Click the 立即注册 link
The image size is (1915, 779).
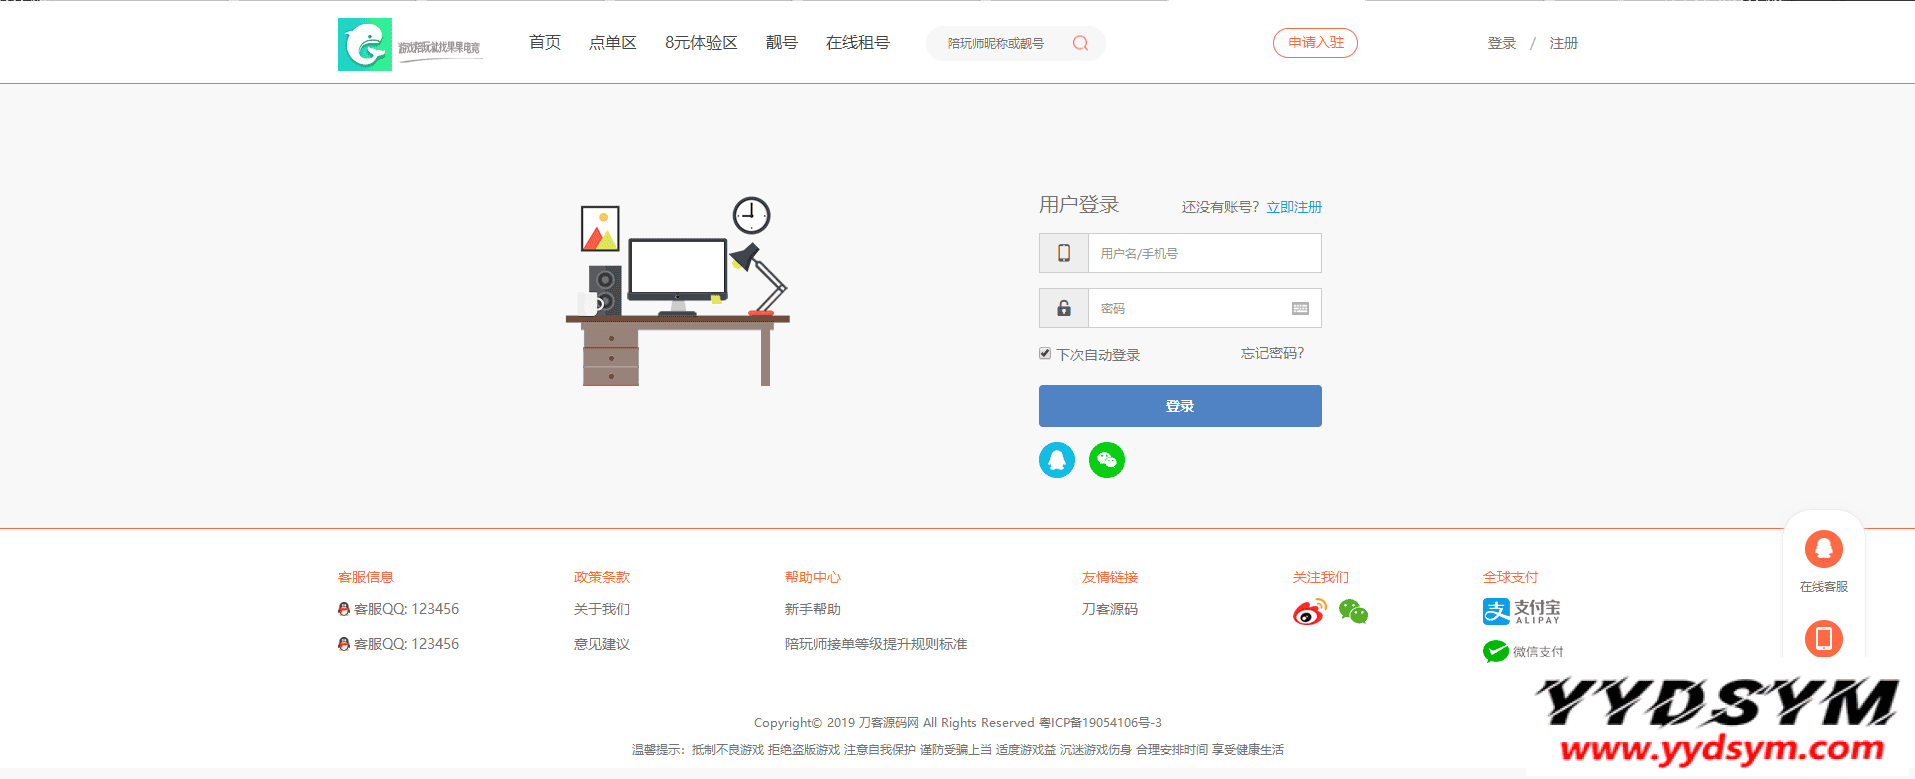click(1294, 207)
